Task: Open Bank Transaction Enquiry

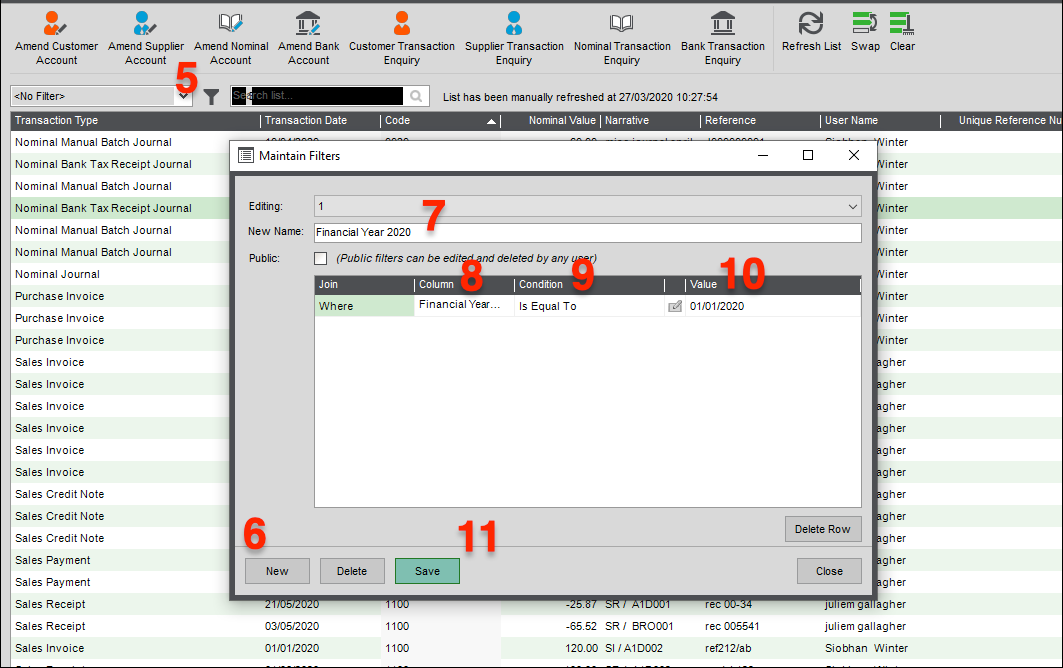Action: tap(722, 37)
